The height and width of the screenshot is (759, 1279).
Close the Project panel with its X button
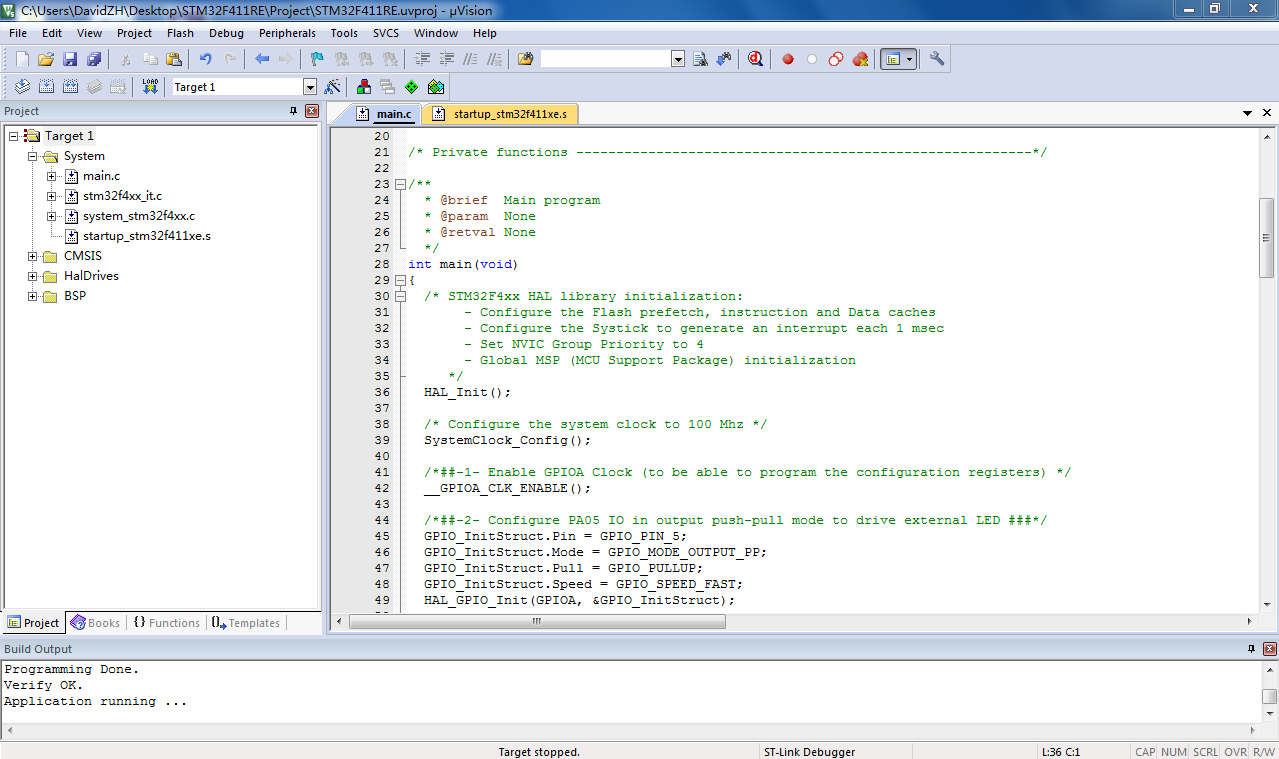312,111
